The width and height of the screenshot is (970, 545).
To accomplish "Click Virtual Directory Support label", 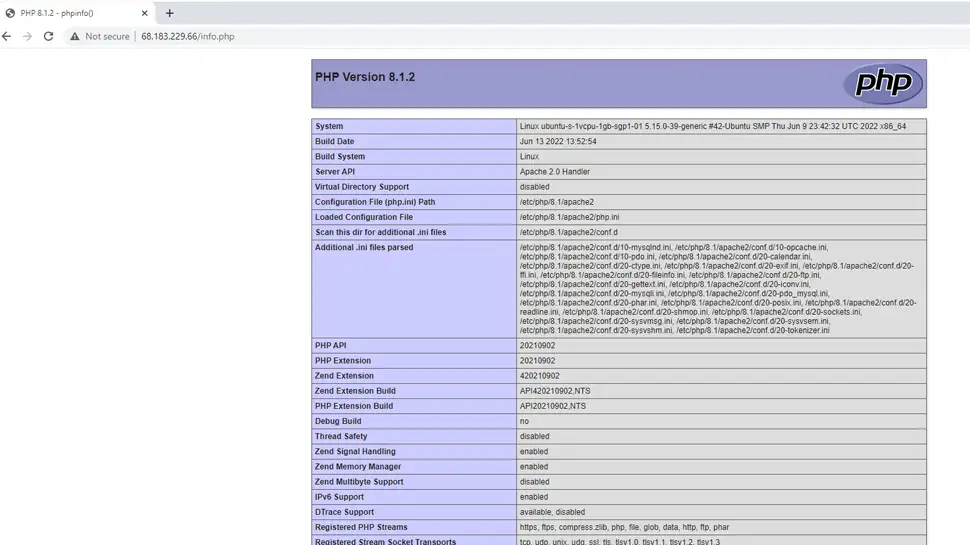I will pos(362,187).
